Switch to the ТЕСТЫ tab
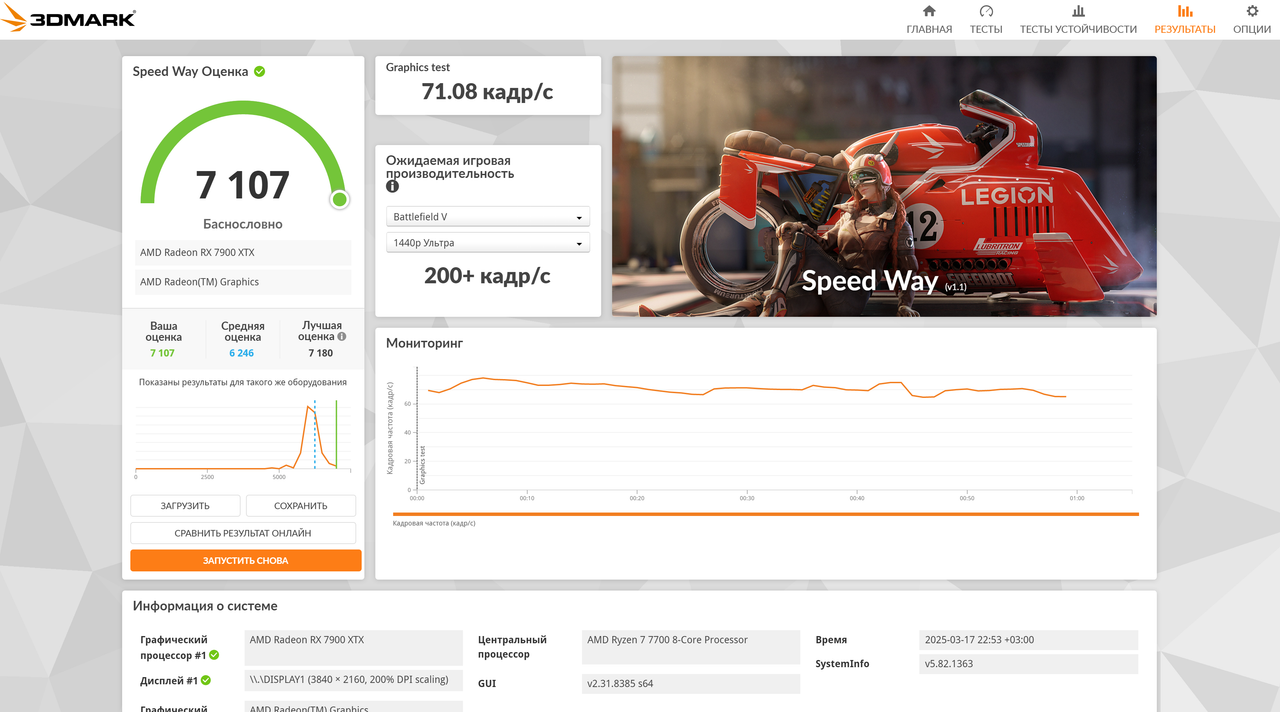The width and height of the screenshot is (1280, 712). [986, 19]
